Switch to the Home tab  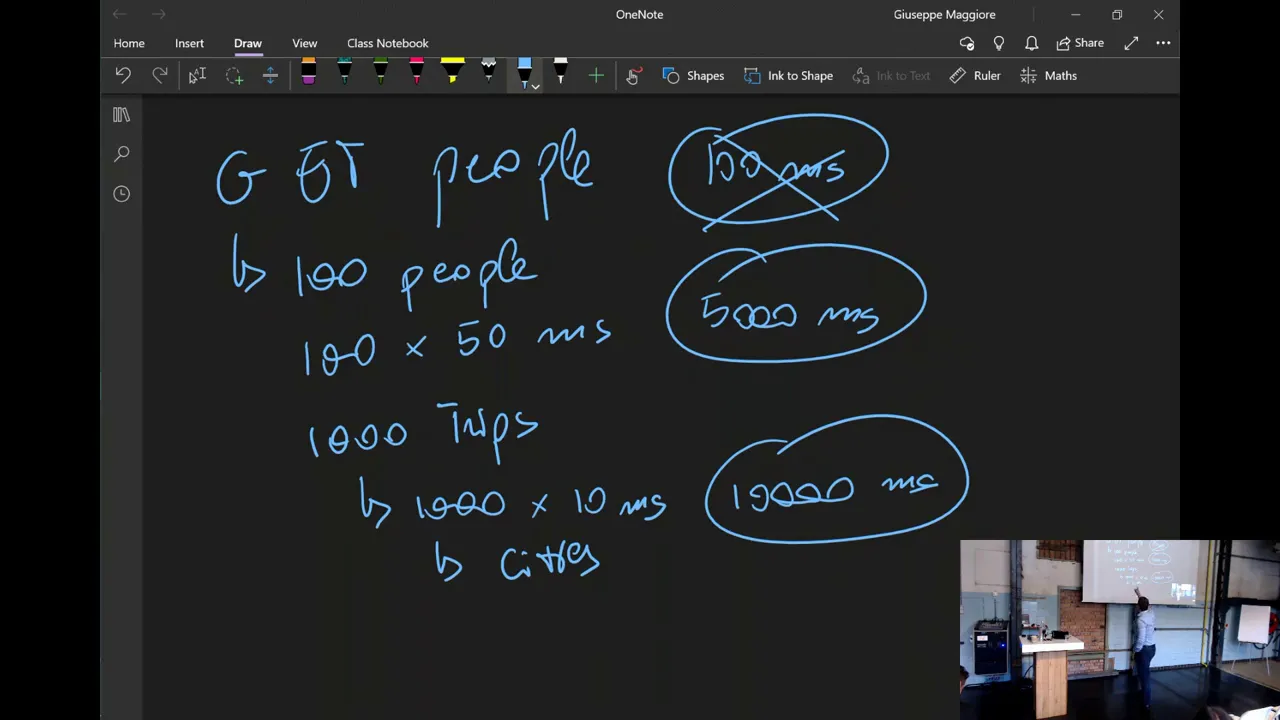point(129,43)
